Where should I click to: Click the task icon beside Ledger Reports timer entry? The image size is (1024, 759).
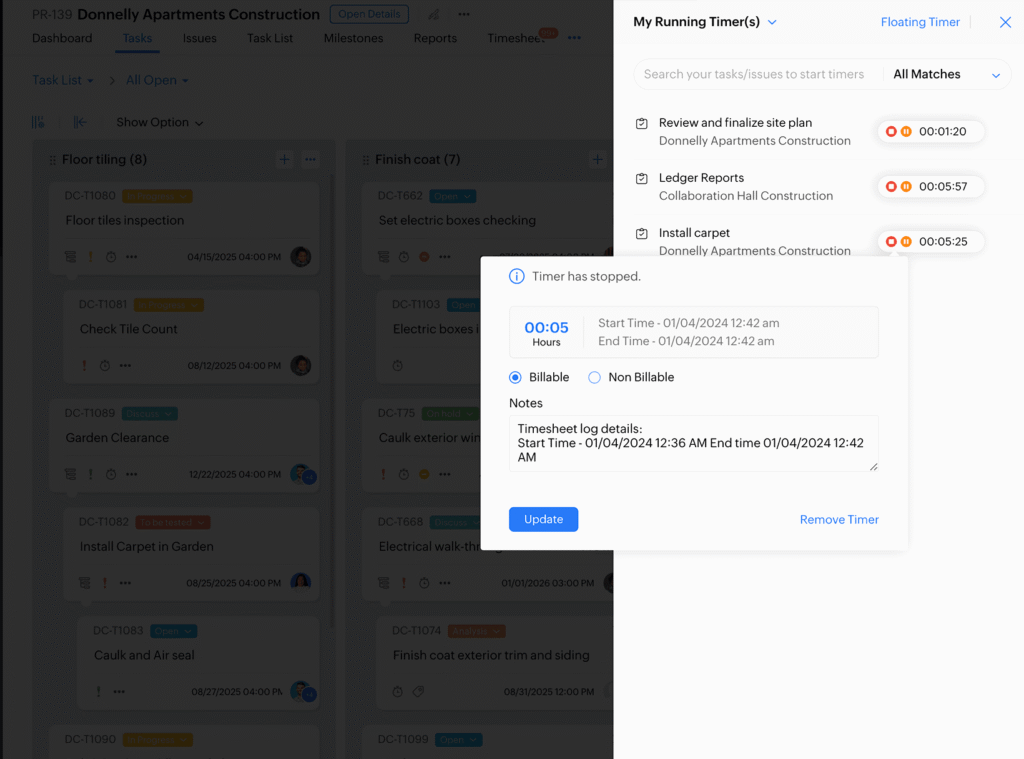tap(642, 178)
